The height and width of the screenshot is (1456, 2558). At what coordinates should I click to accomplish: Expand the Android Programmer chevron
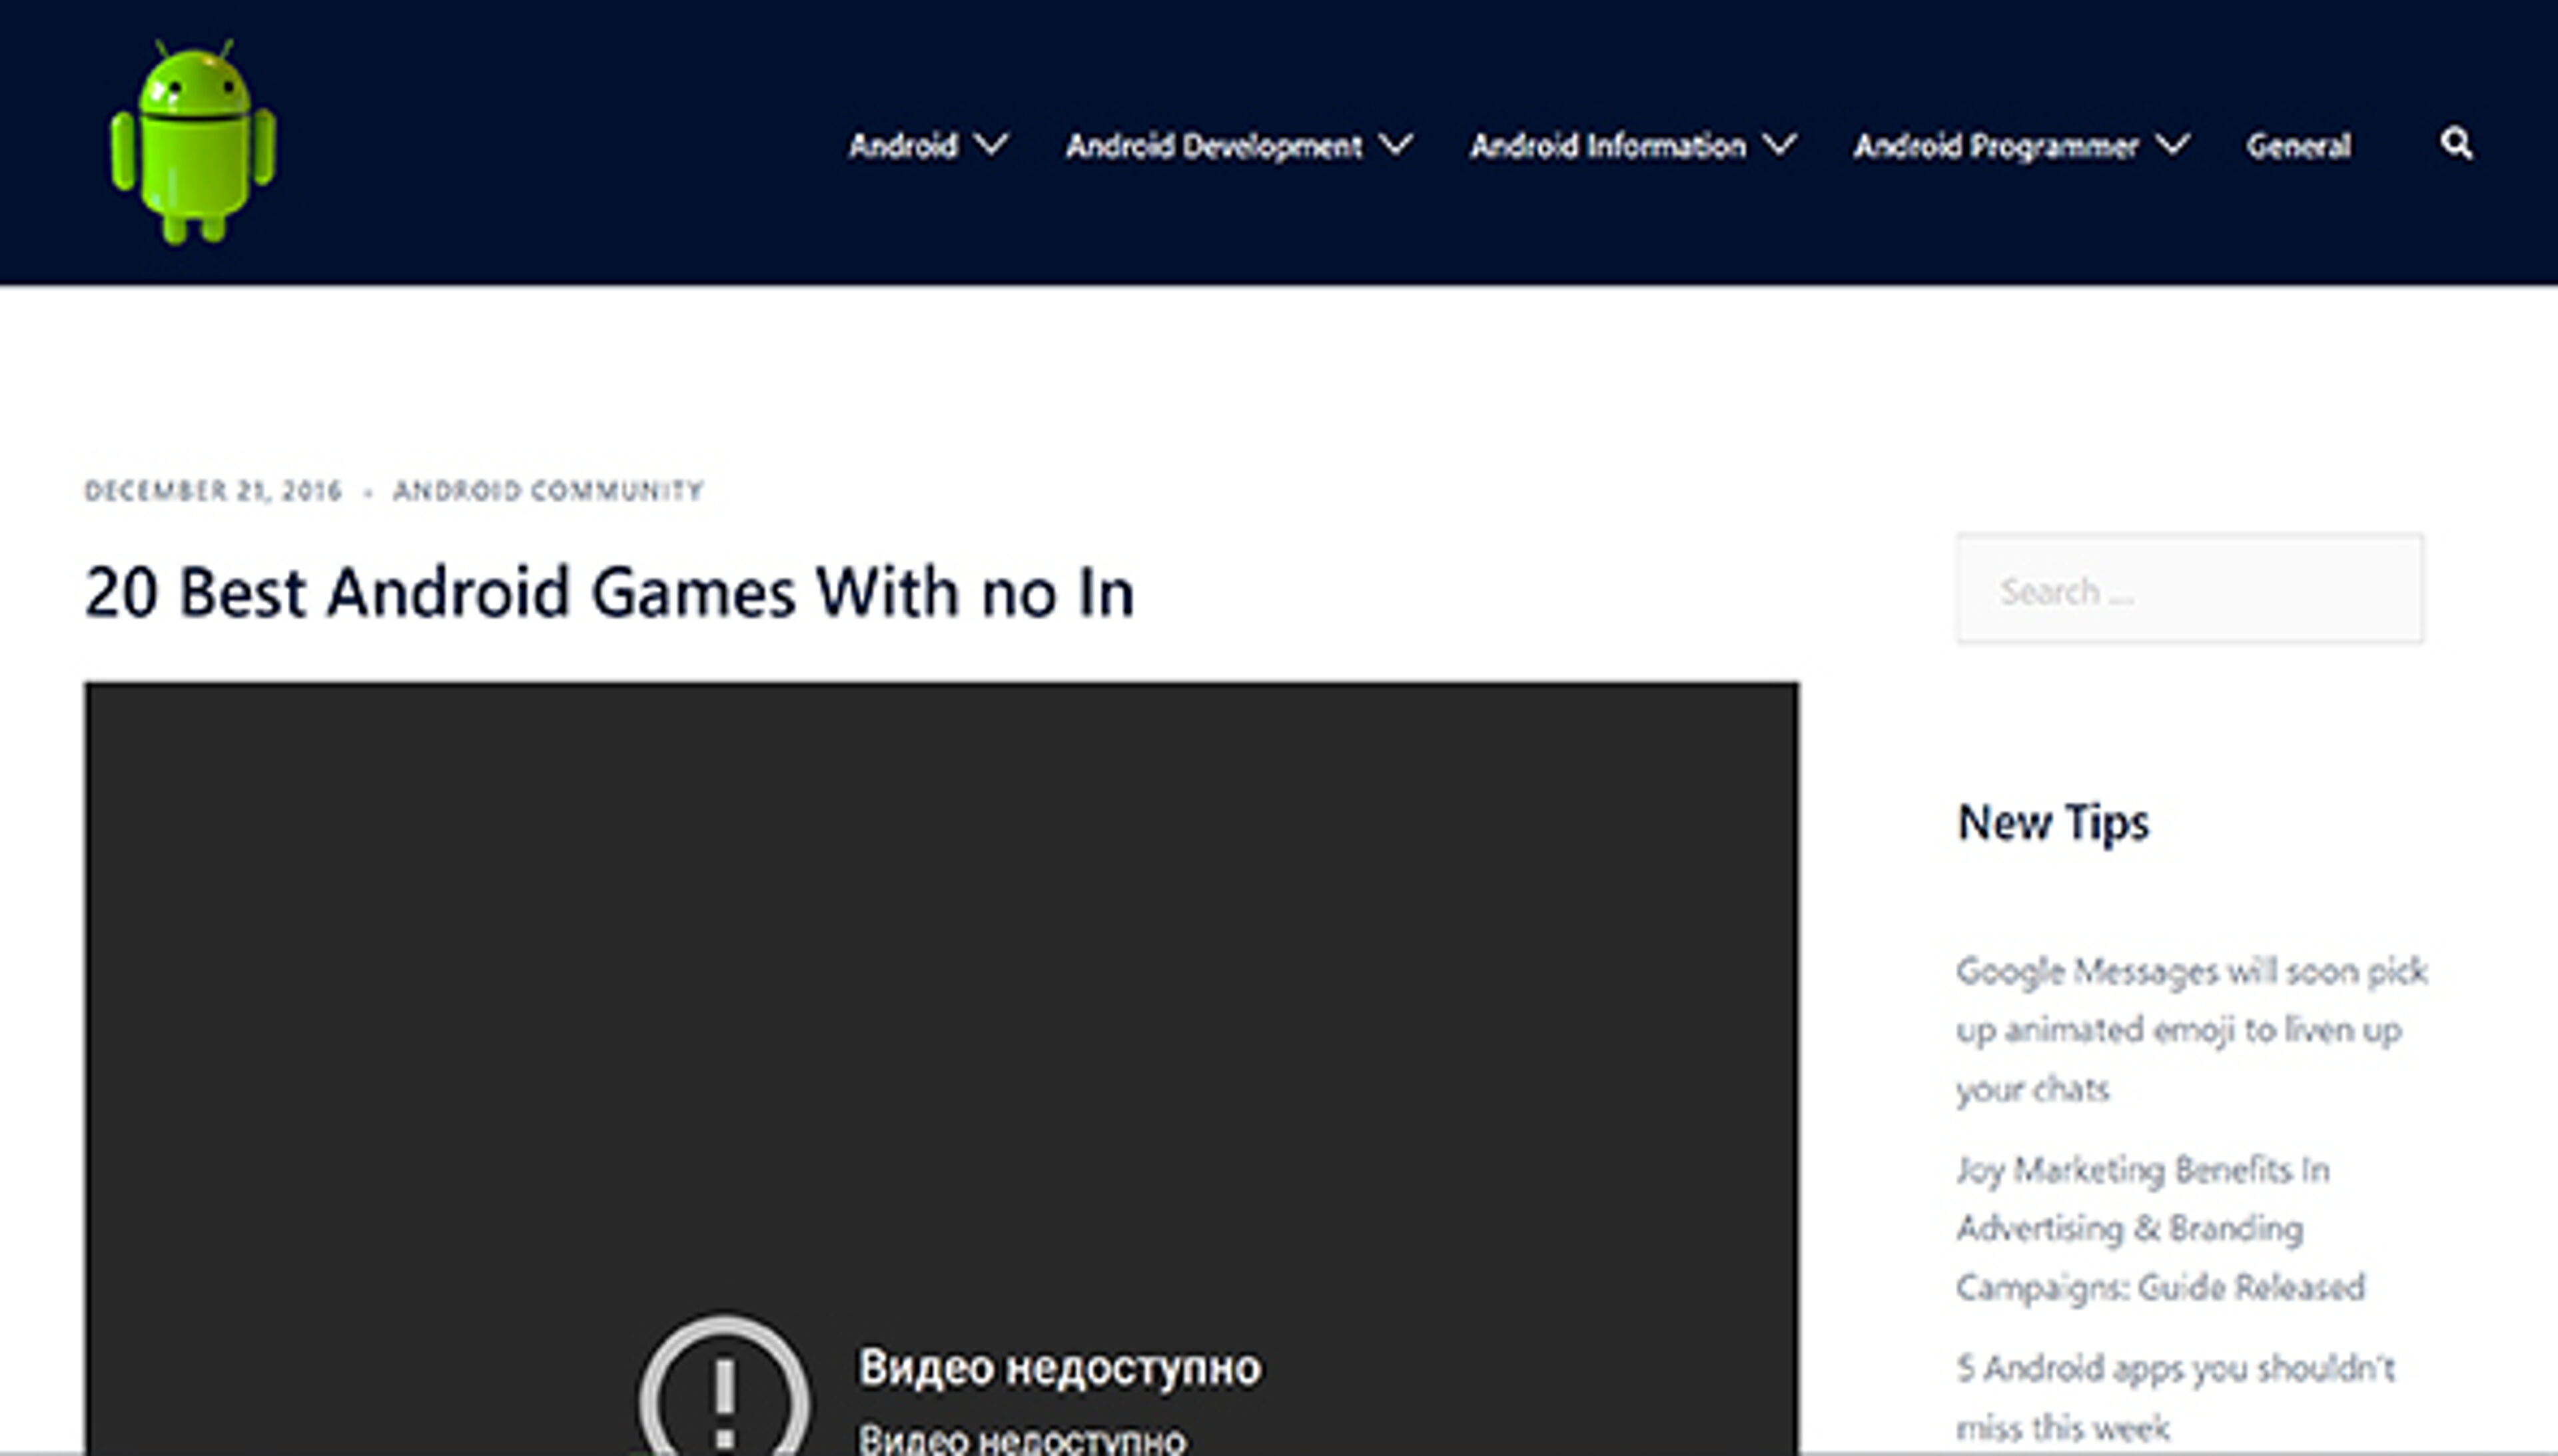[2173, 145]
